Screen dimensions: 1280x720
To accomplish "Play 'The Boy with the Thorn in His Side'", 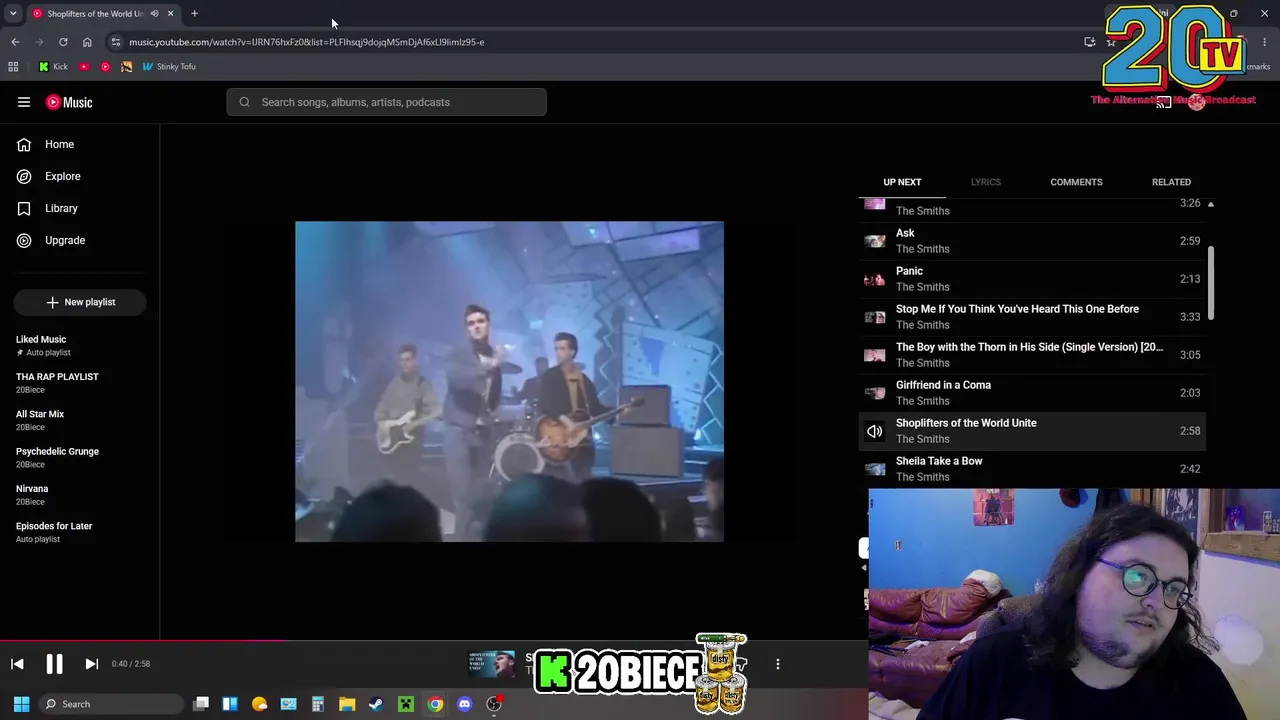I will tap(1033, 355).
